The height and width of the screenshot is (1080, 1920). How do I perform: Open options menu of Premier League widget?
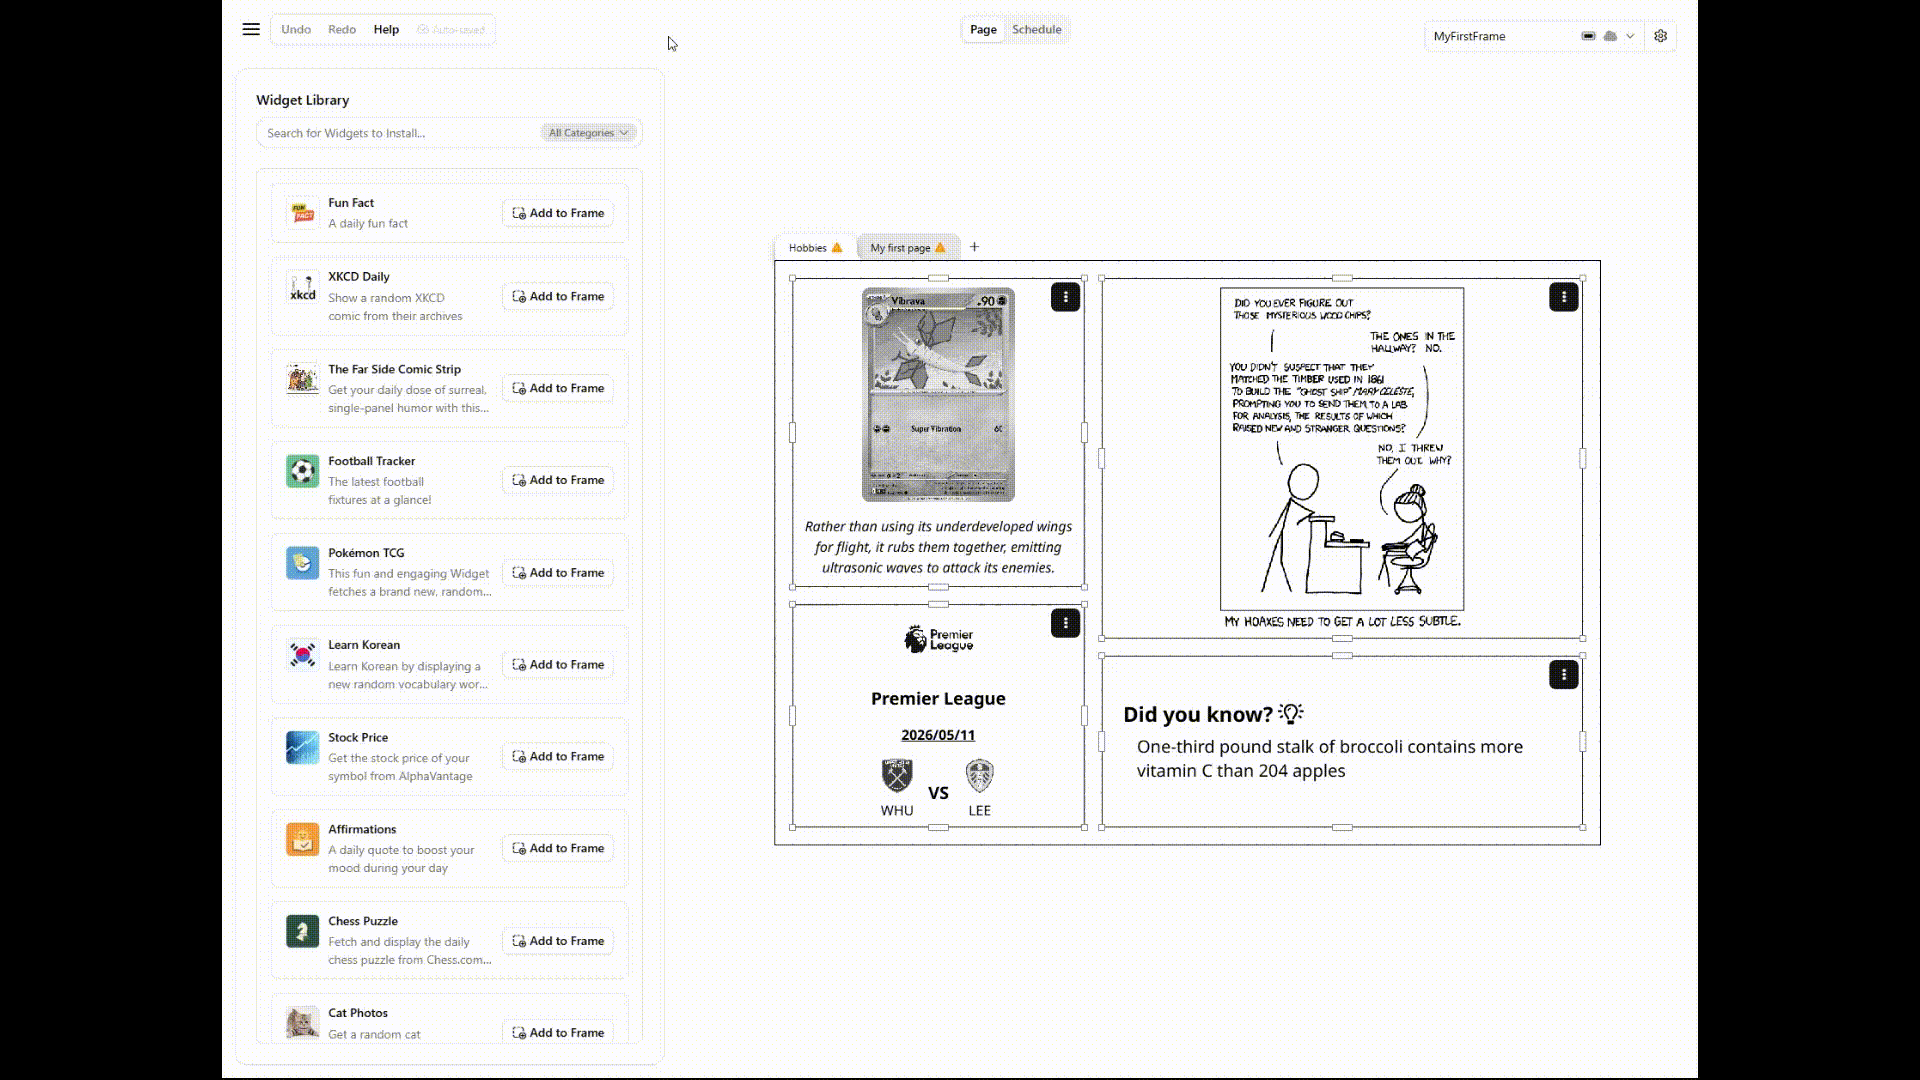[1065, 623]
